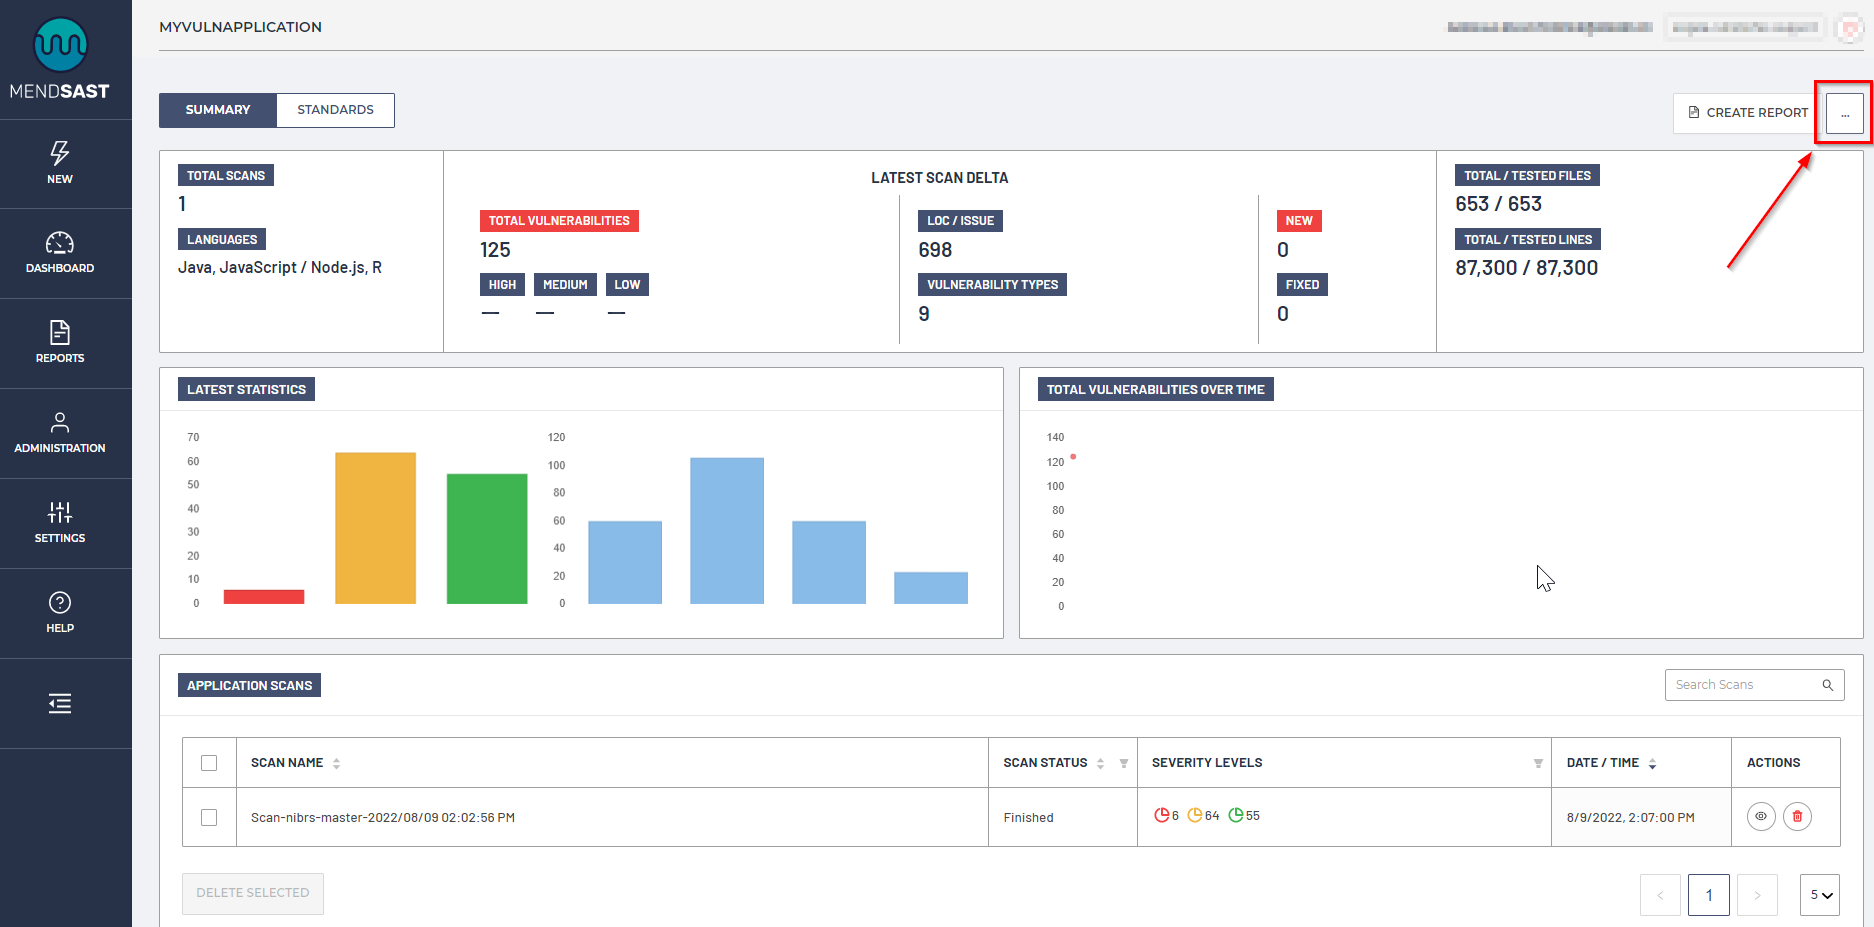
Task: Click the orange bar in Latest Statistics
Action: (x=375, y=528)
